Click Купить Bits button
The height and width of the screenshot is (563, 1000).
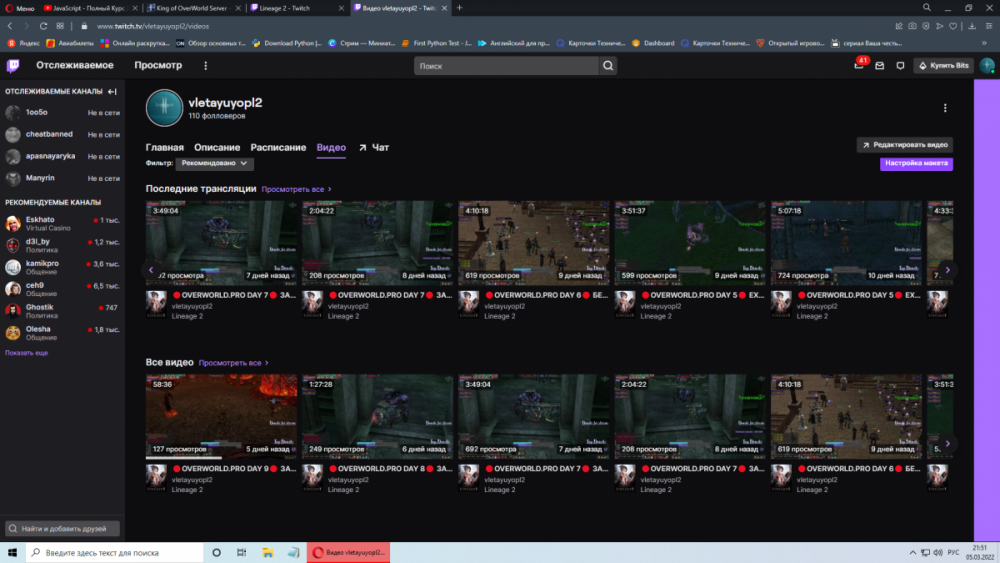coord(943,66)
